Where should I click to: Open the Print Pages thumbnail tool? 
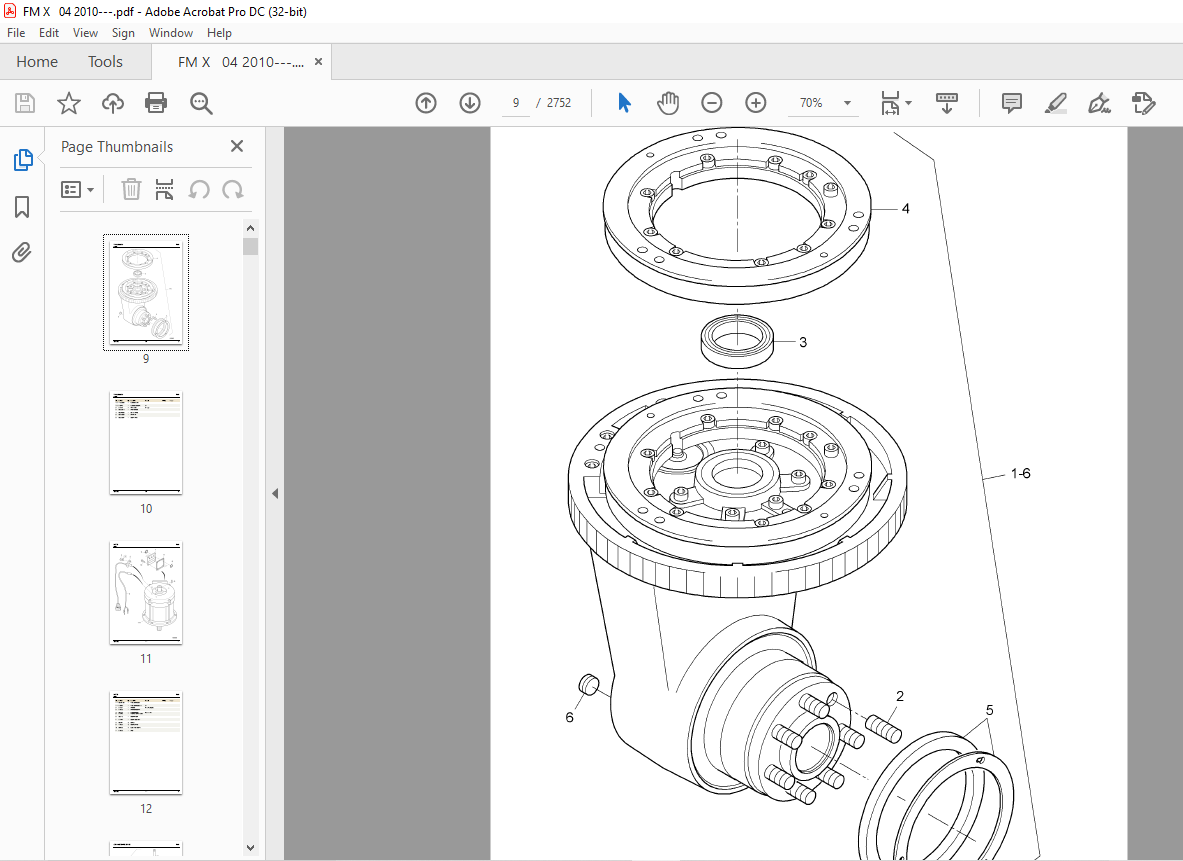pos(164,189)
